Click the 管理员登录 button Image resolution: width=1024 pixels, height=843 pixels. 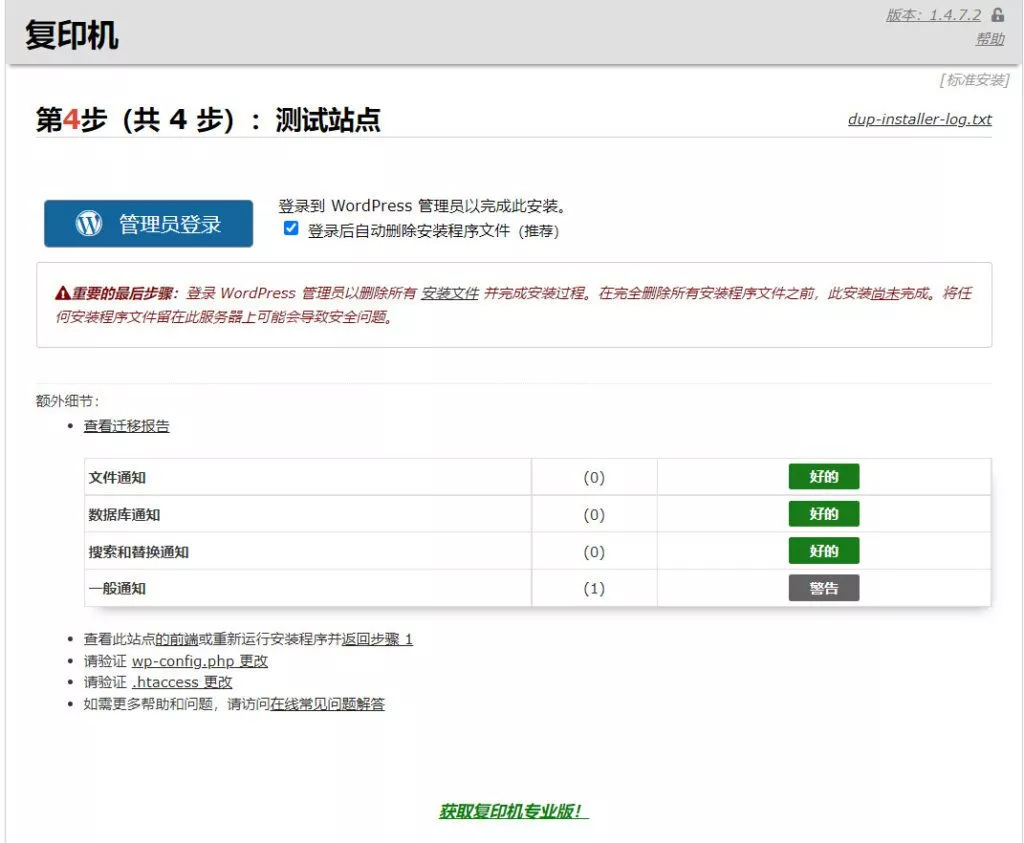(x=148, y=223)
